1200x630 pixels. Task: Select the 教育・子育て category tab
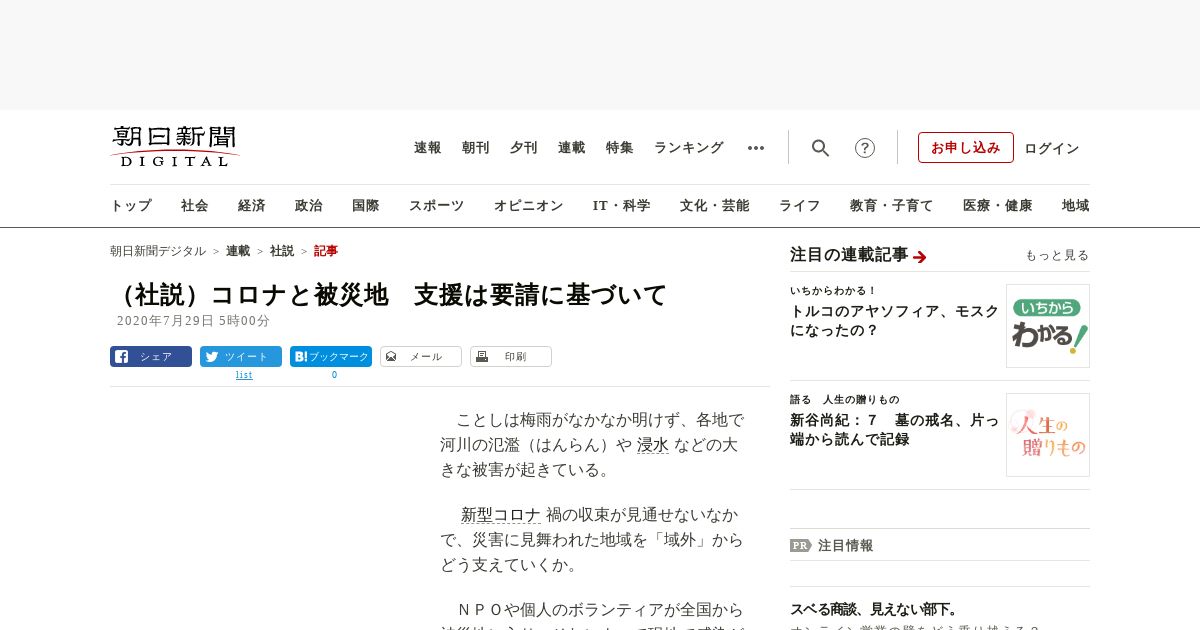[x=892, y=206]
